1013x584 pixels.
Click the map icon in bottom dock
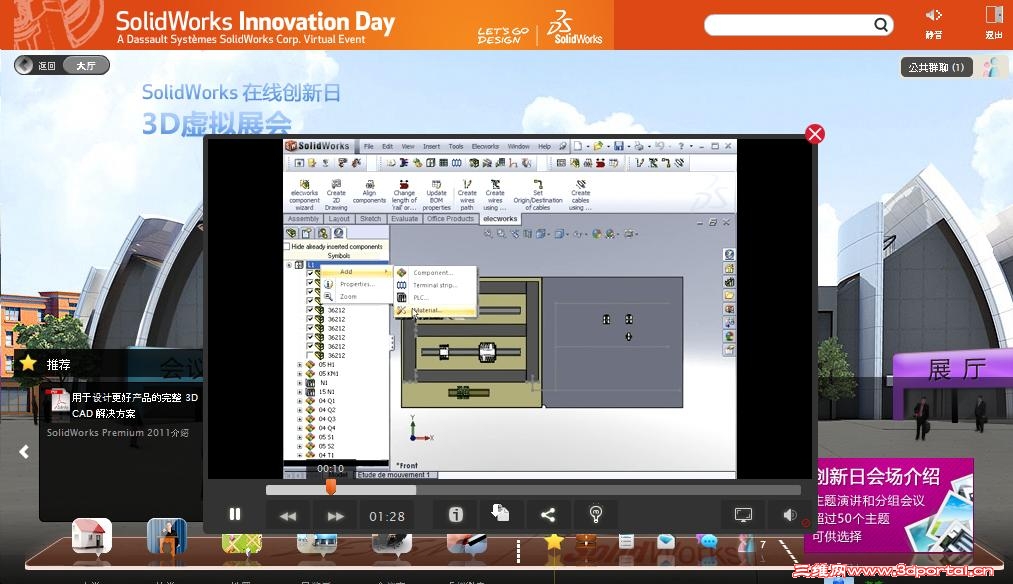(242, 543)
